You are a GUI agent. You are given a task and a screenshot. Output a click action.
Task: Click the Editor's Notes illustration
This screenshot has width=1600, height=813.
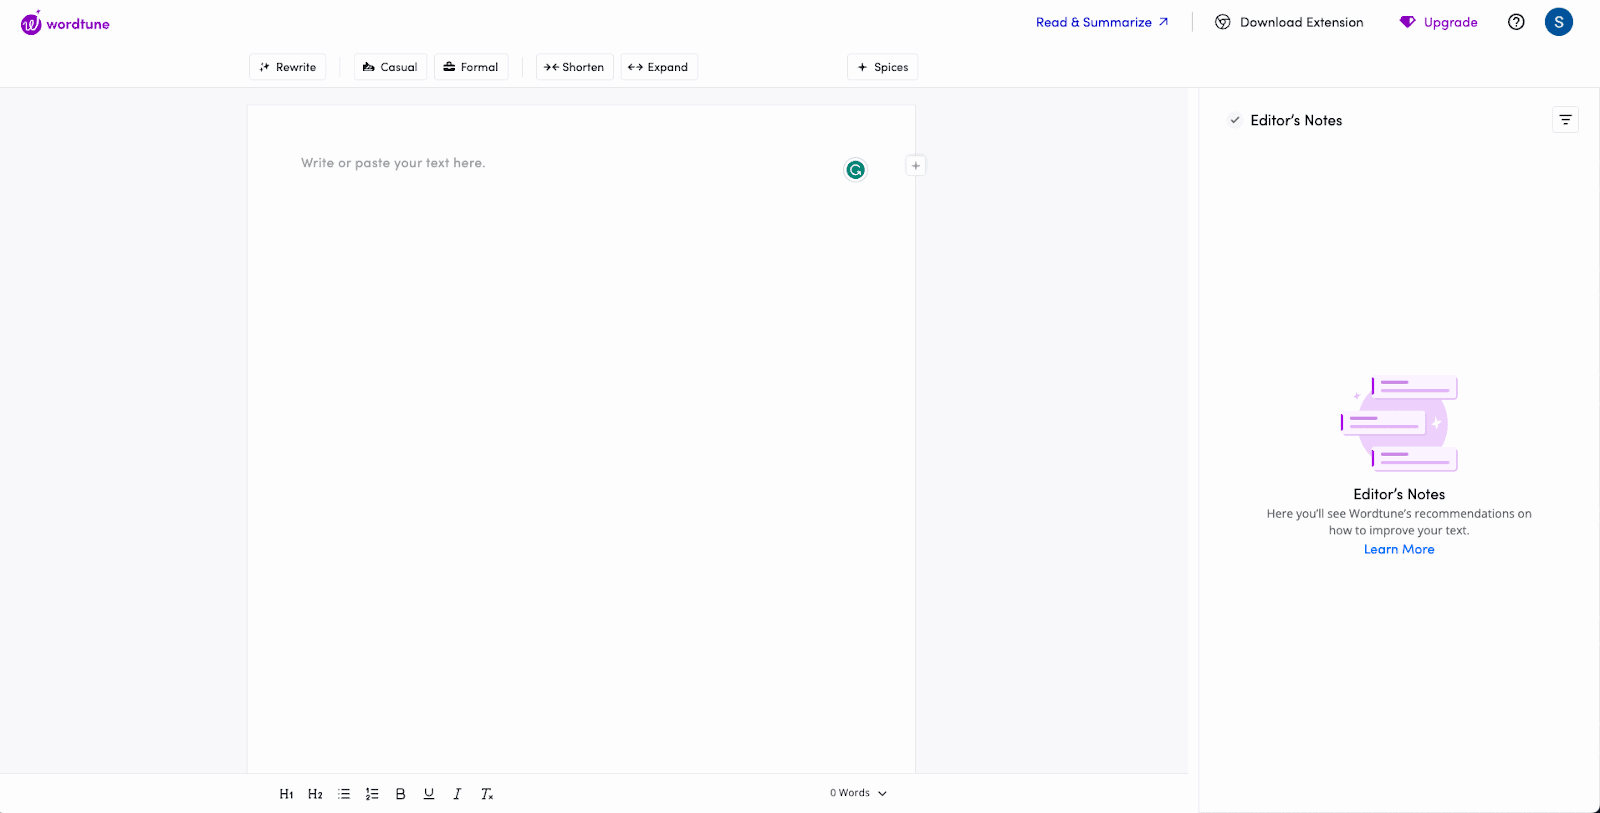1399,423
